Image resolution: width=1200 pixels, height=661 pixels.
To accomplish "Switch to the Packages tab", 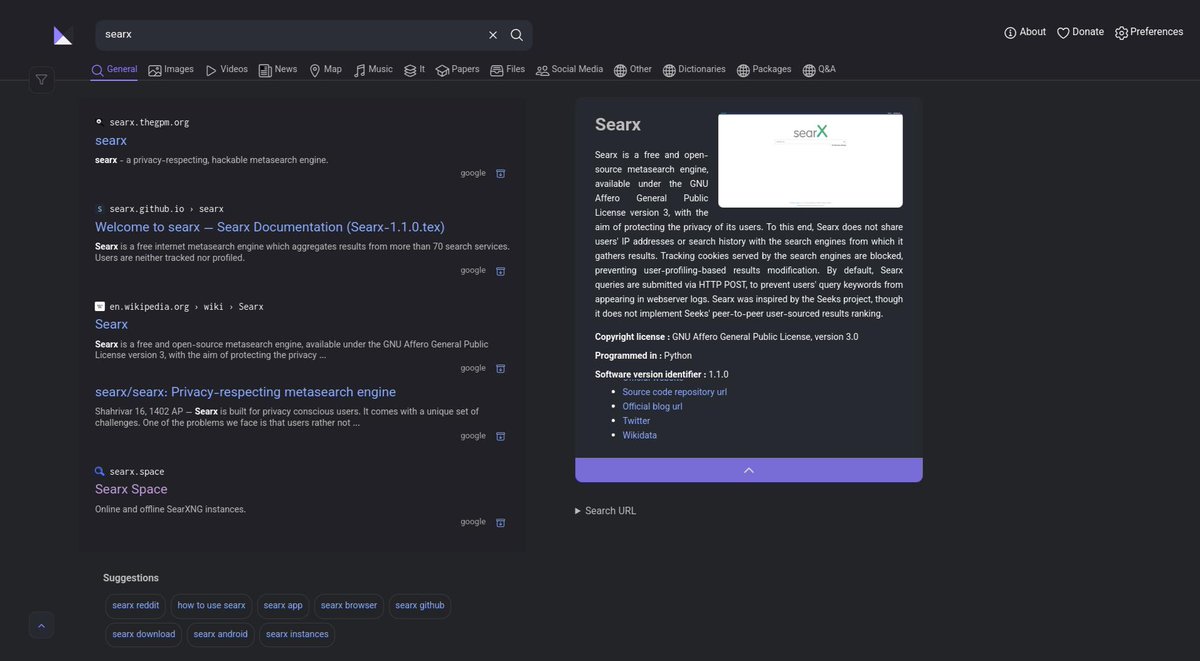I will coord(764,70).
